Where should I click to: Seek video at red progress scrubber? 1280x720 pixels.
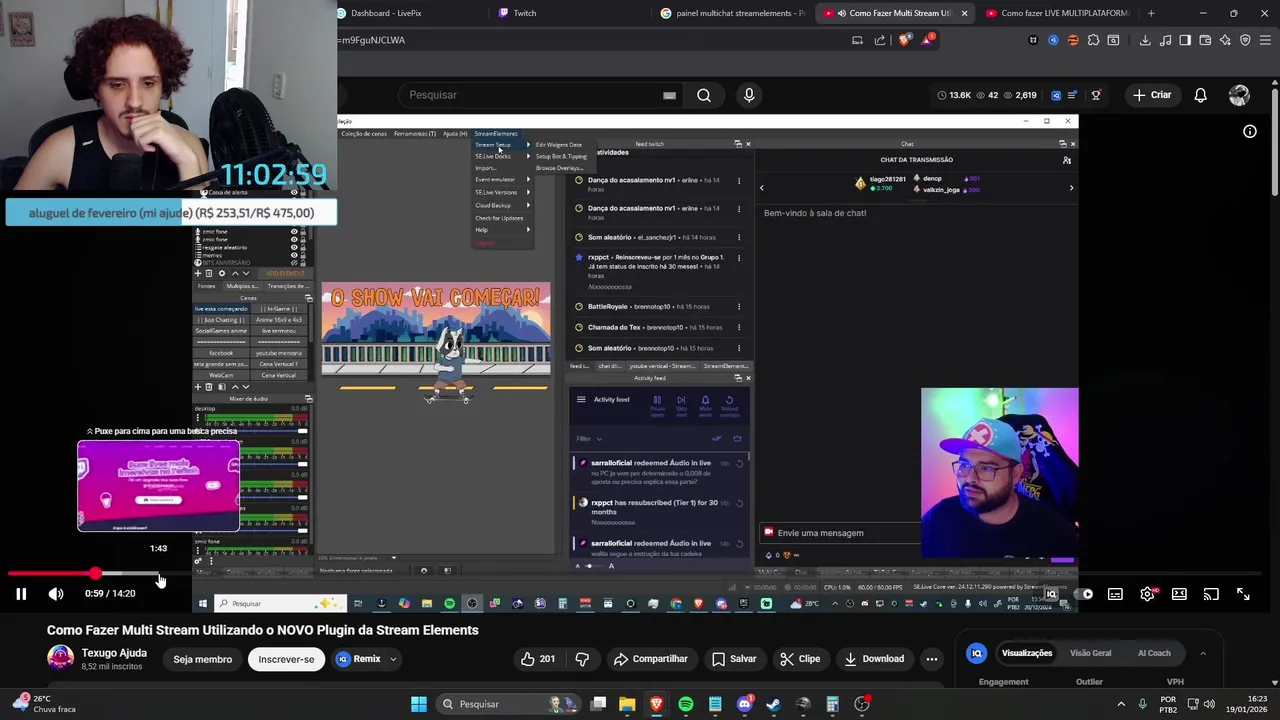pyautogui.click(x=95, y=574)
